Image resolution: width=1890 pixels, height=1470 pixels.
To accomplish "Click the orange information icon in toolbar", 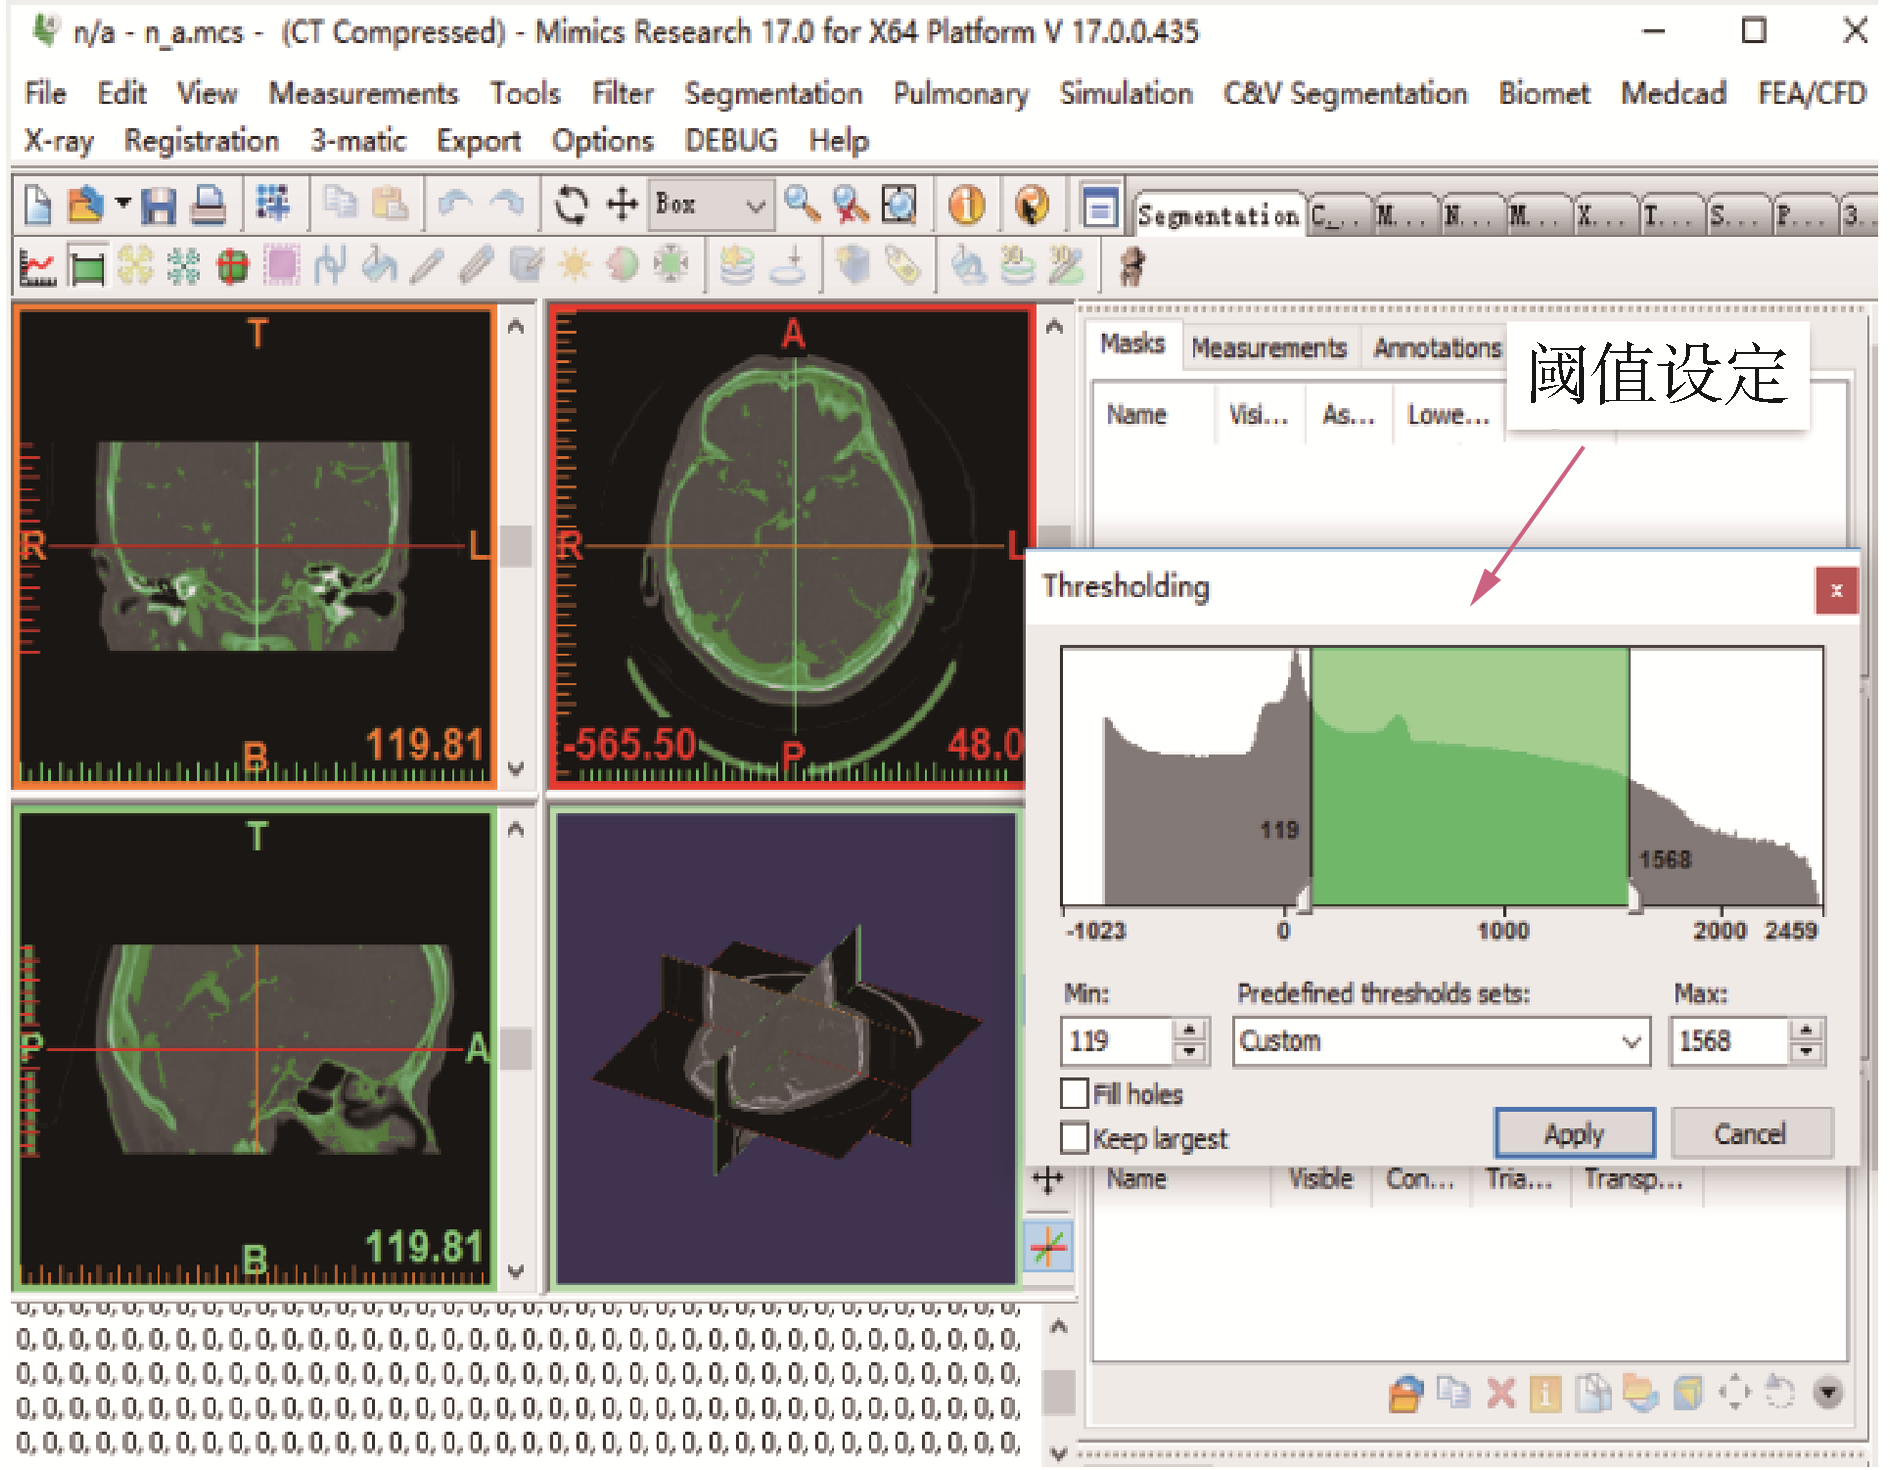I will coord(966,205).
